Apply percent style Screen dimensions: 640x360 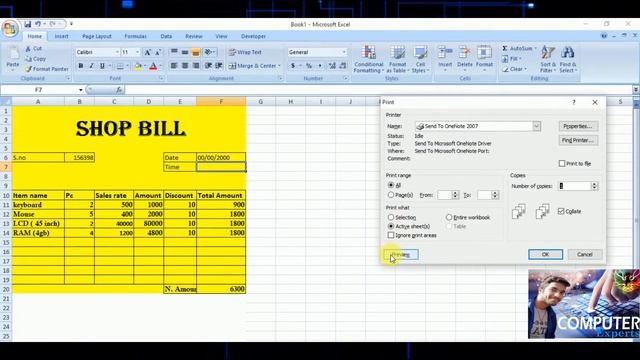click(309, 66)
